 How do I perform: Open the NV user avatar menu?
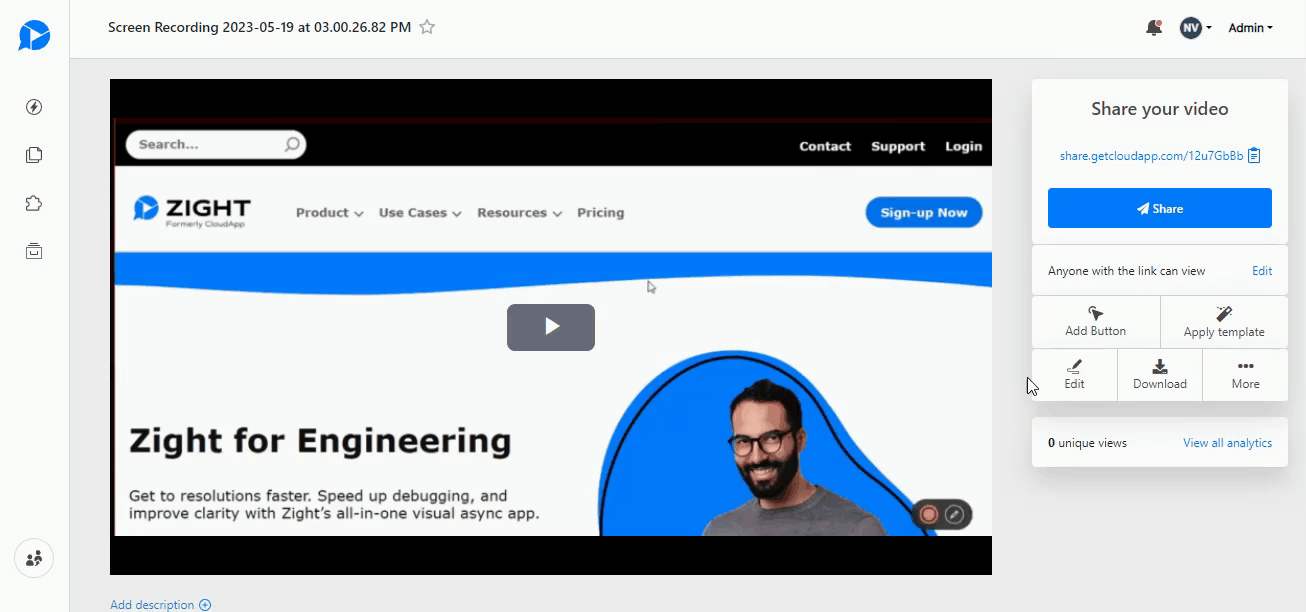pos(1195,28)
